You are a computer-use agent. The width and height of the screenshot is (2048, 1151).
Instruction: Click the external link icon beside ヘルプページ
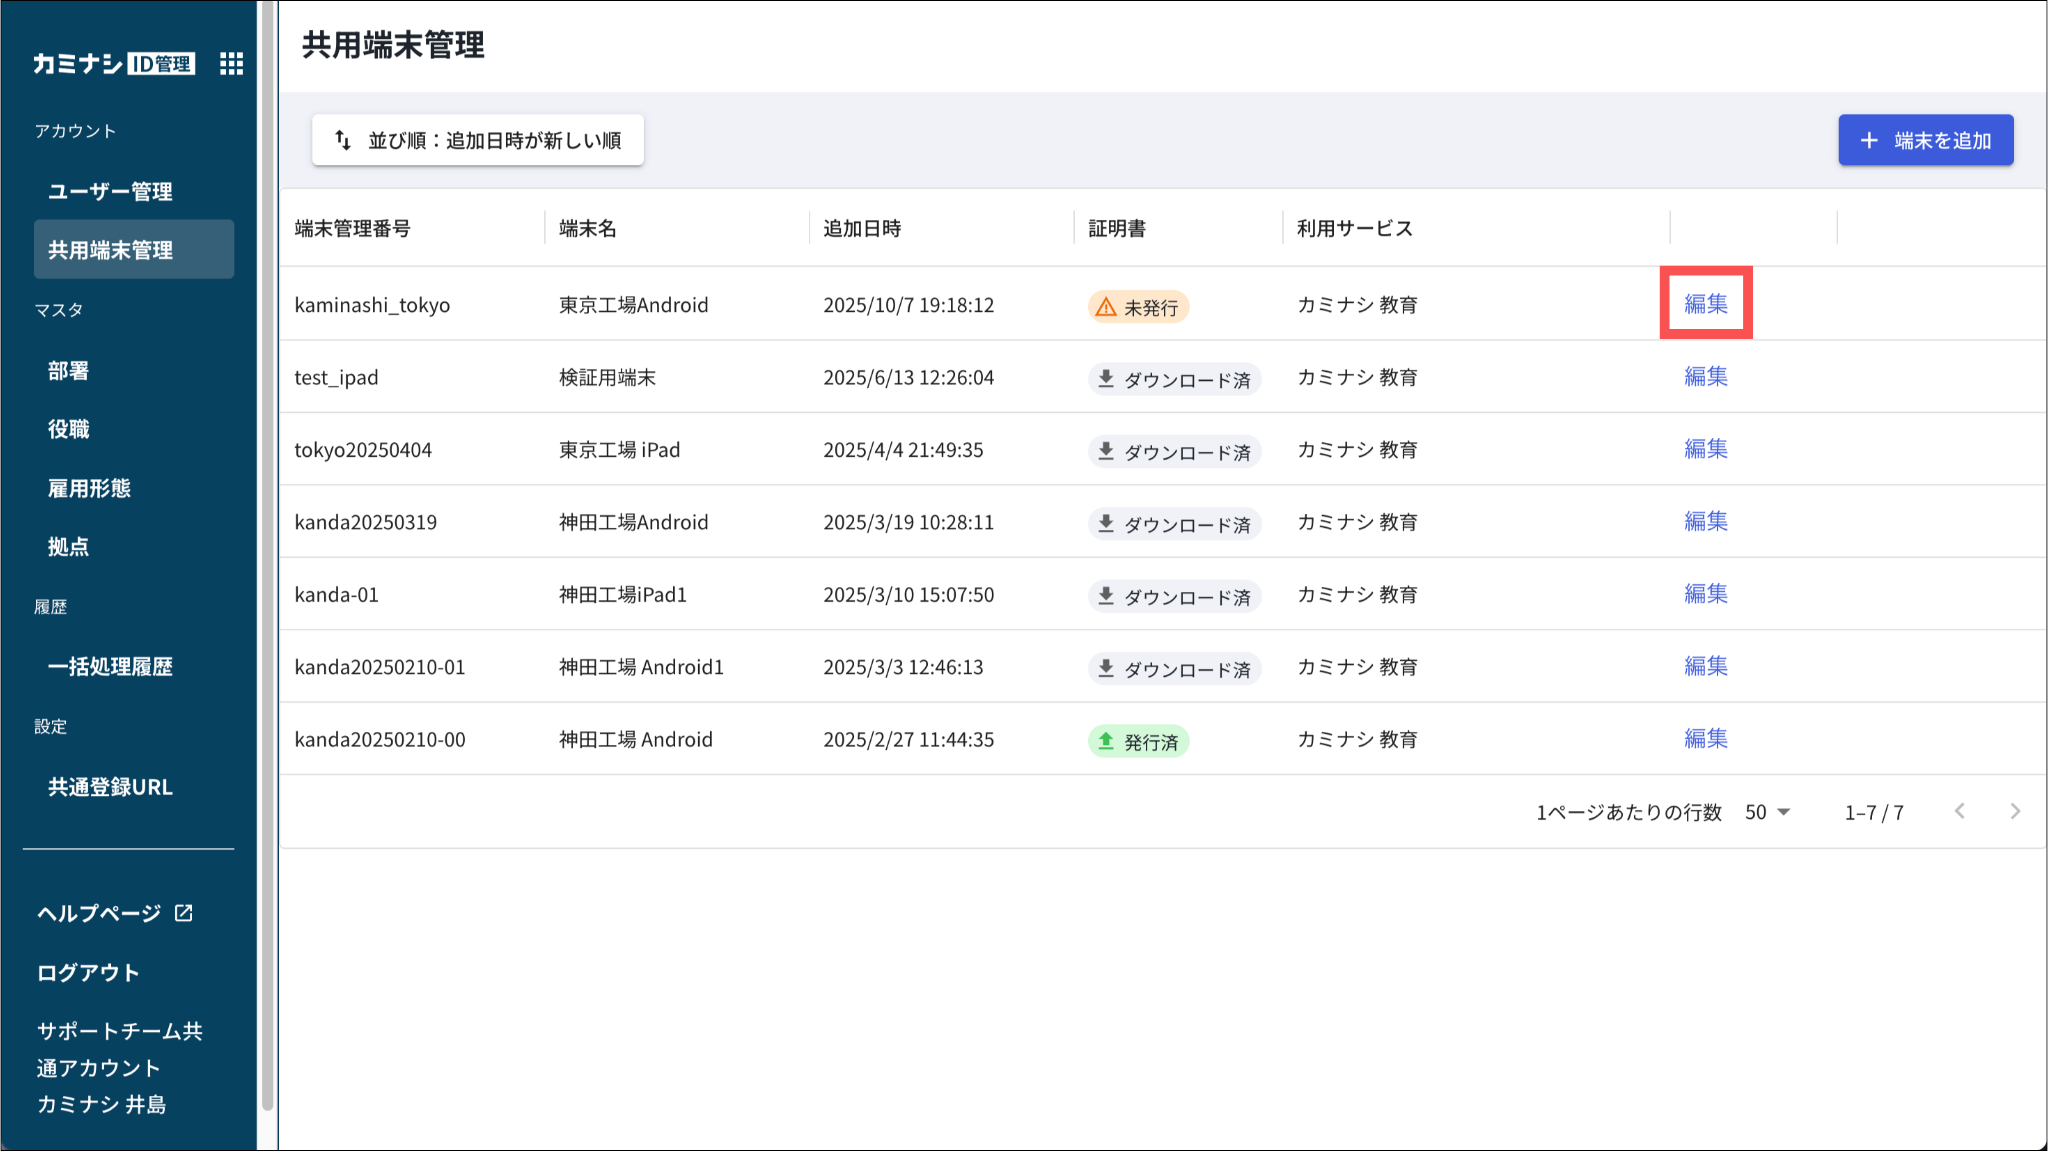click(184, 913)
